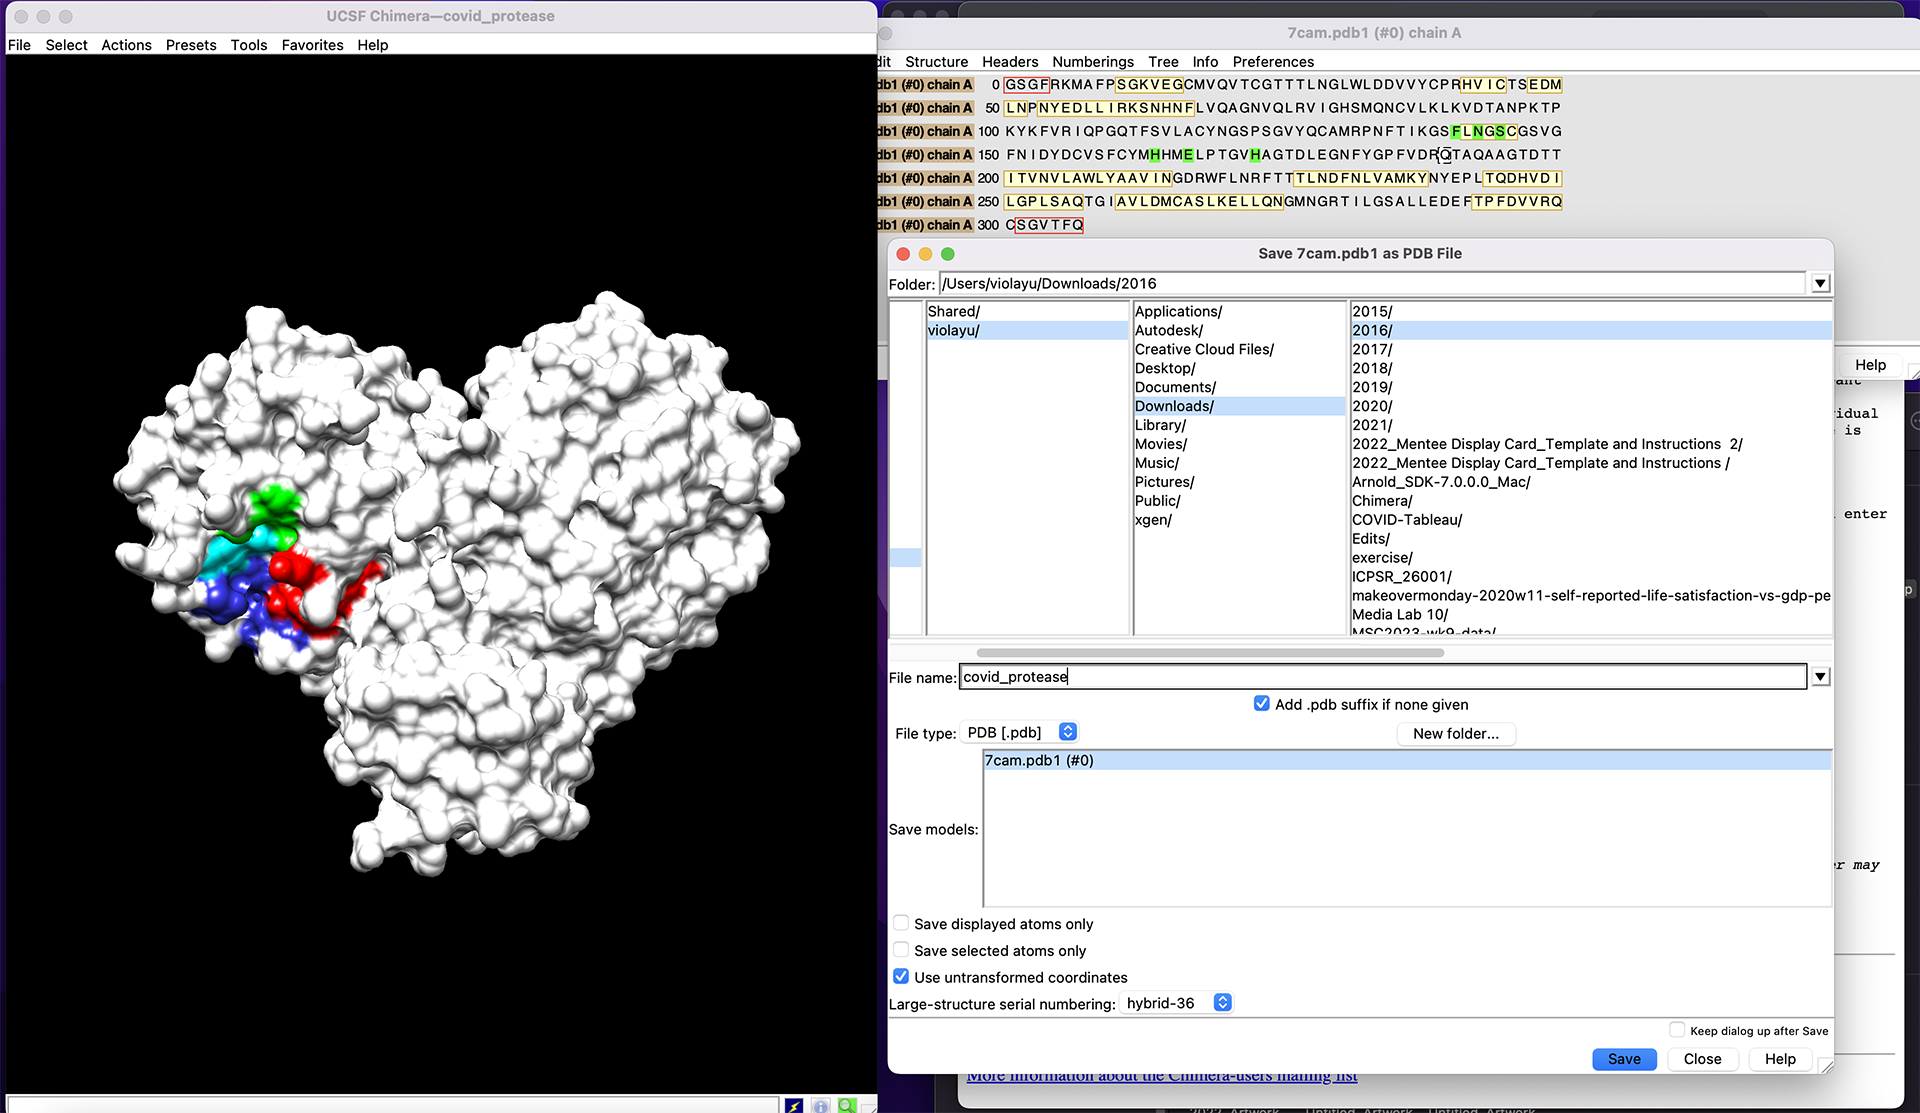Click the Help button in save dialog

pos(1780,1059)
